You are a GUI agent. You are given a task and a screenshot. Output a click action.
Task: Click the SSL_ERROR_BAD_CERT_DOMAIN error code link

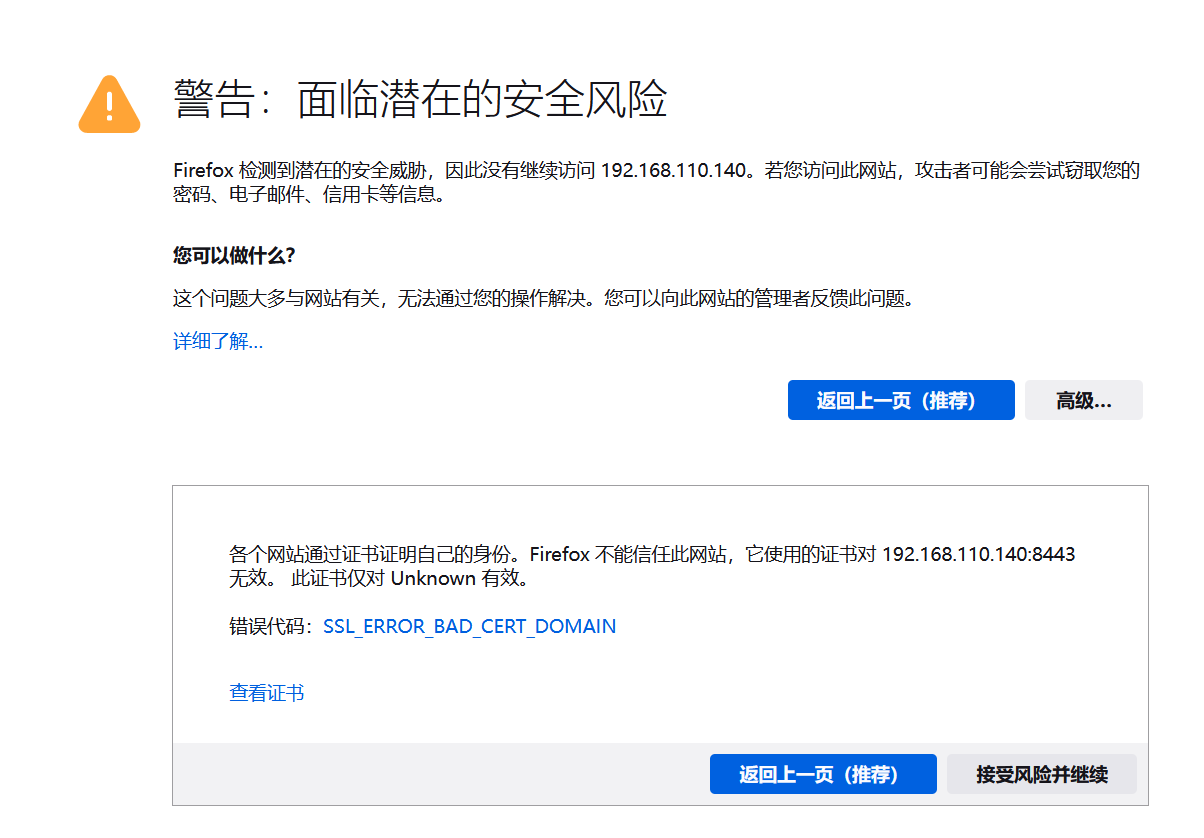point(469,627)
